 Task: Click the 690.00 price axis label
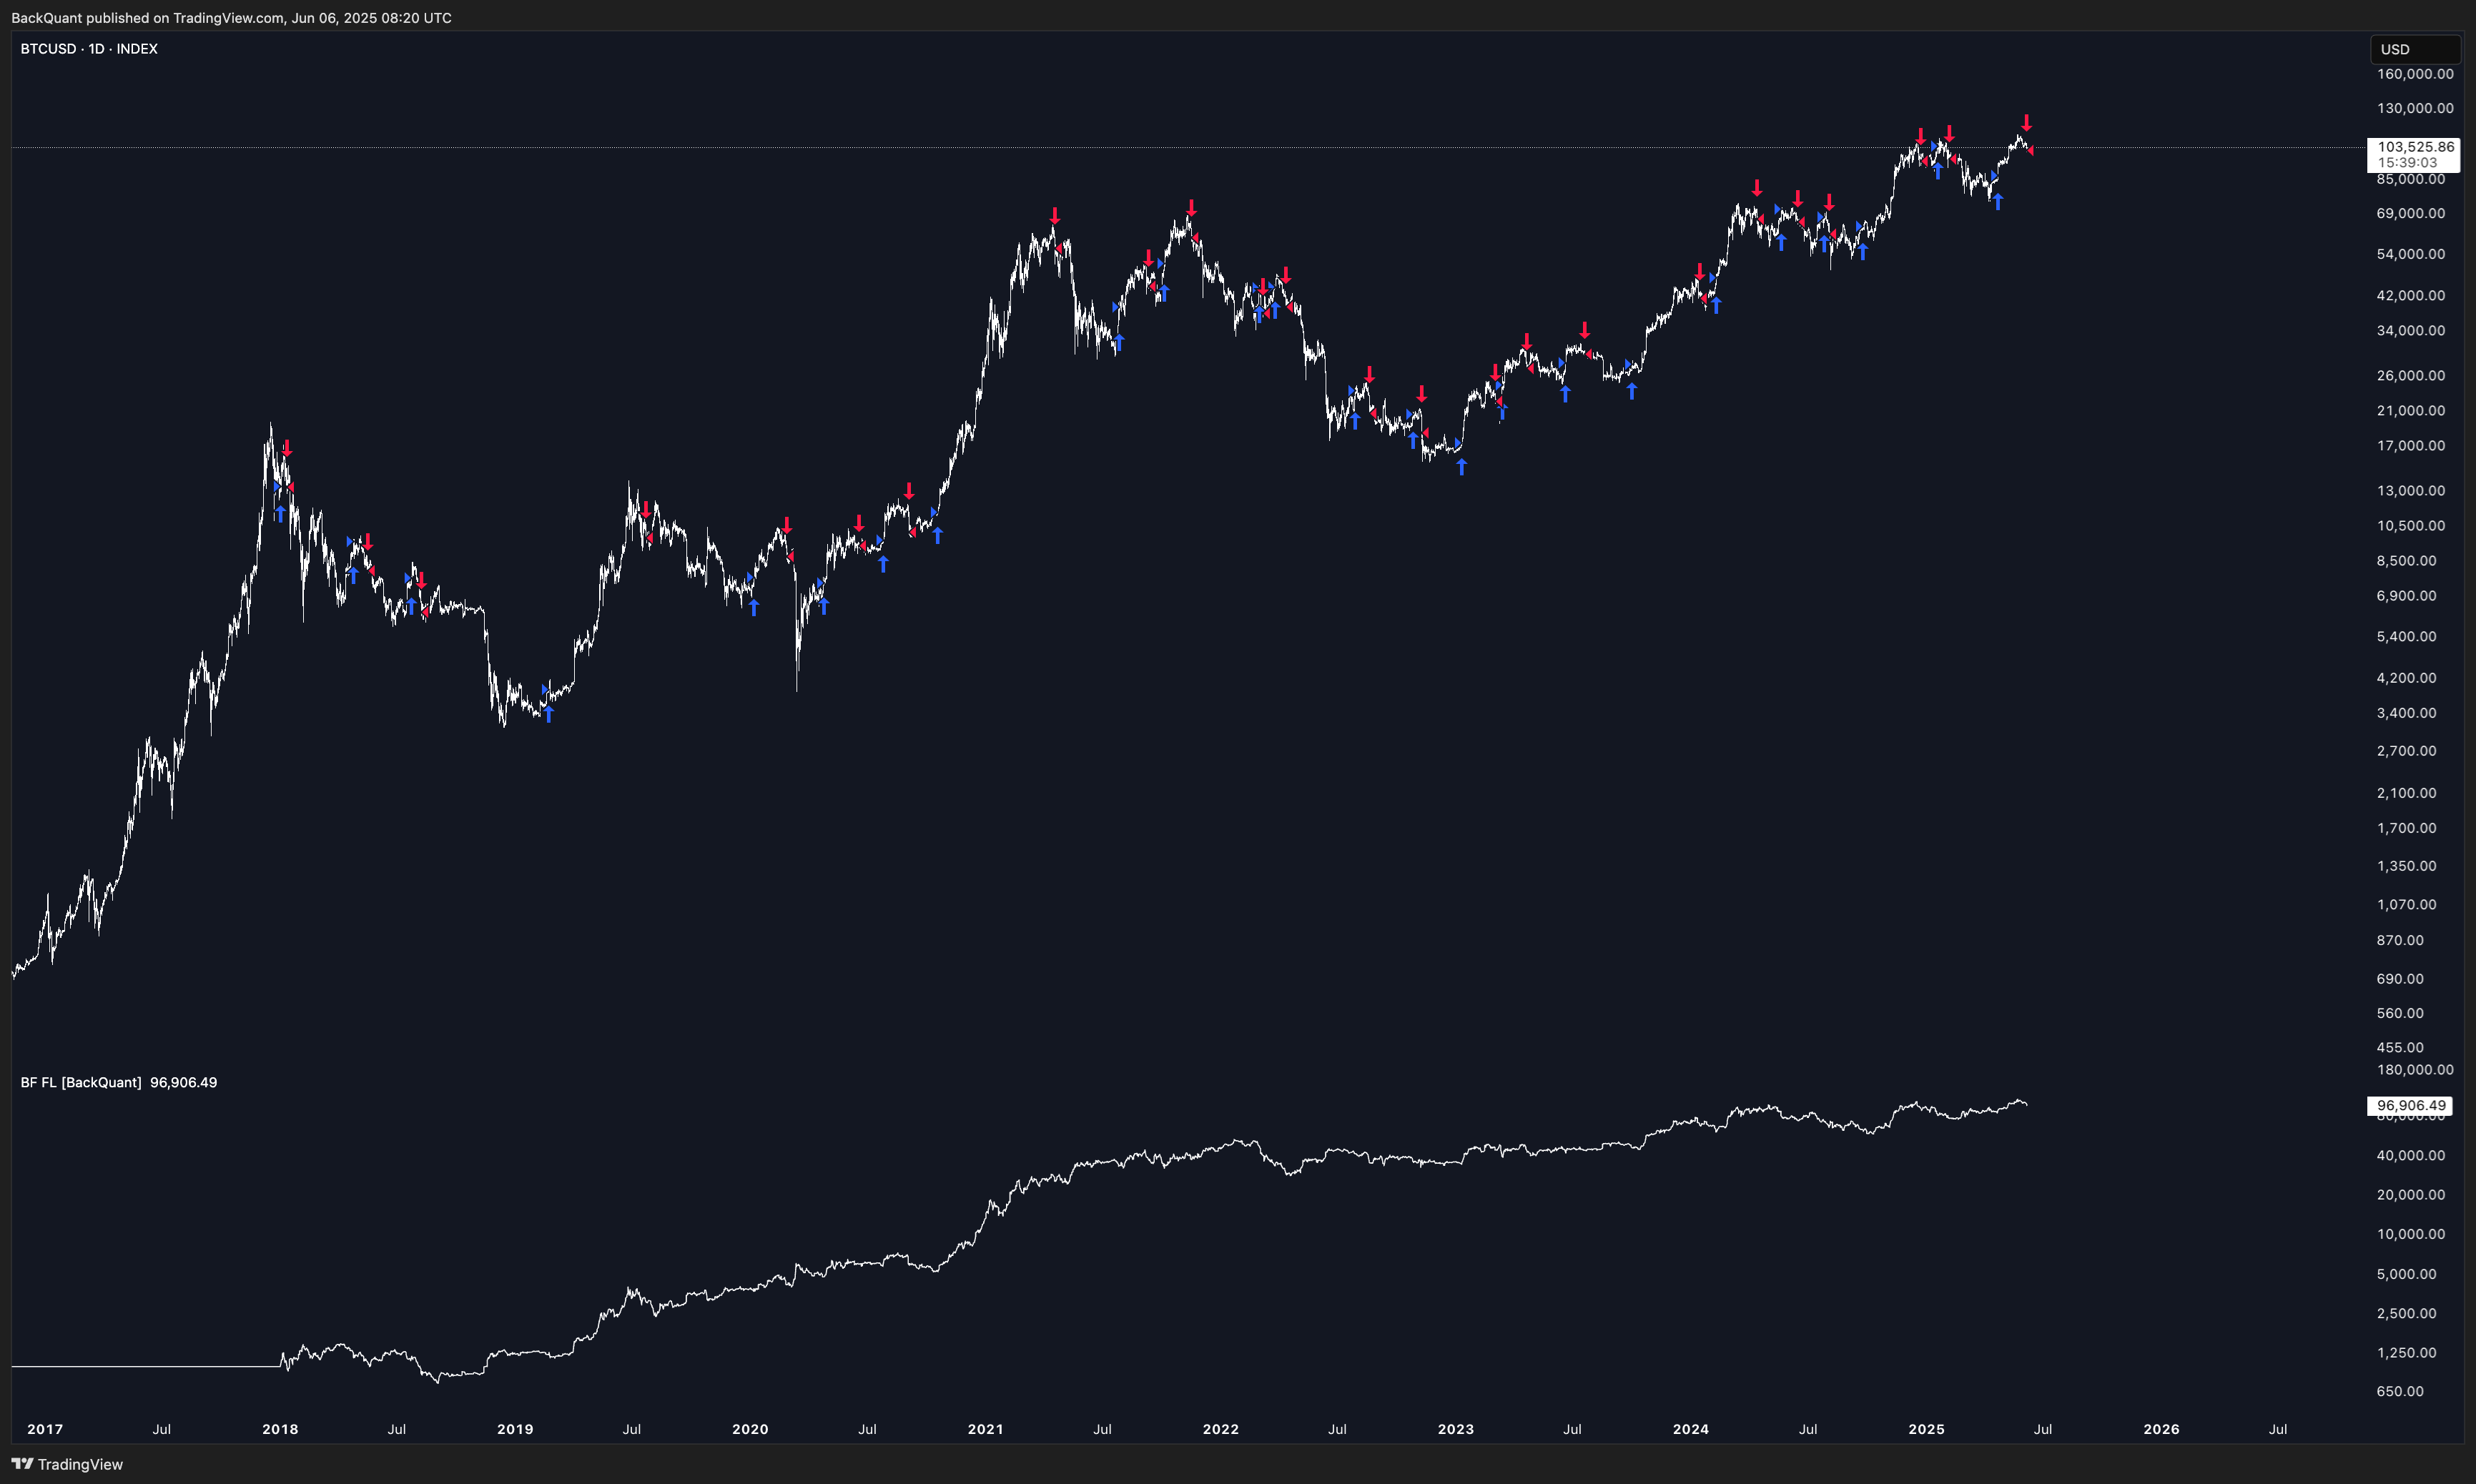pos(2400,978)
